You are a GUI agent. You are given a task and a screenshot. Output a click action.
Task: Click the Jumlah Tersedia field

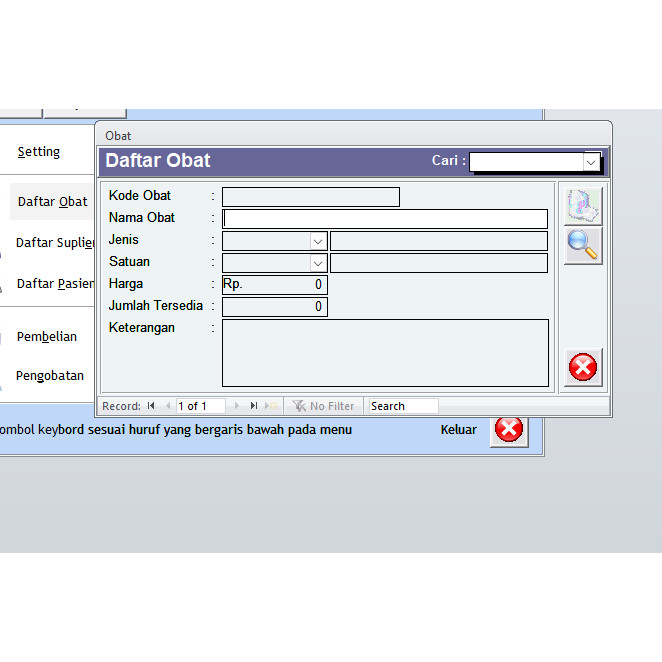tap(275, 307)
